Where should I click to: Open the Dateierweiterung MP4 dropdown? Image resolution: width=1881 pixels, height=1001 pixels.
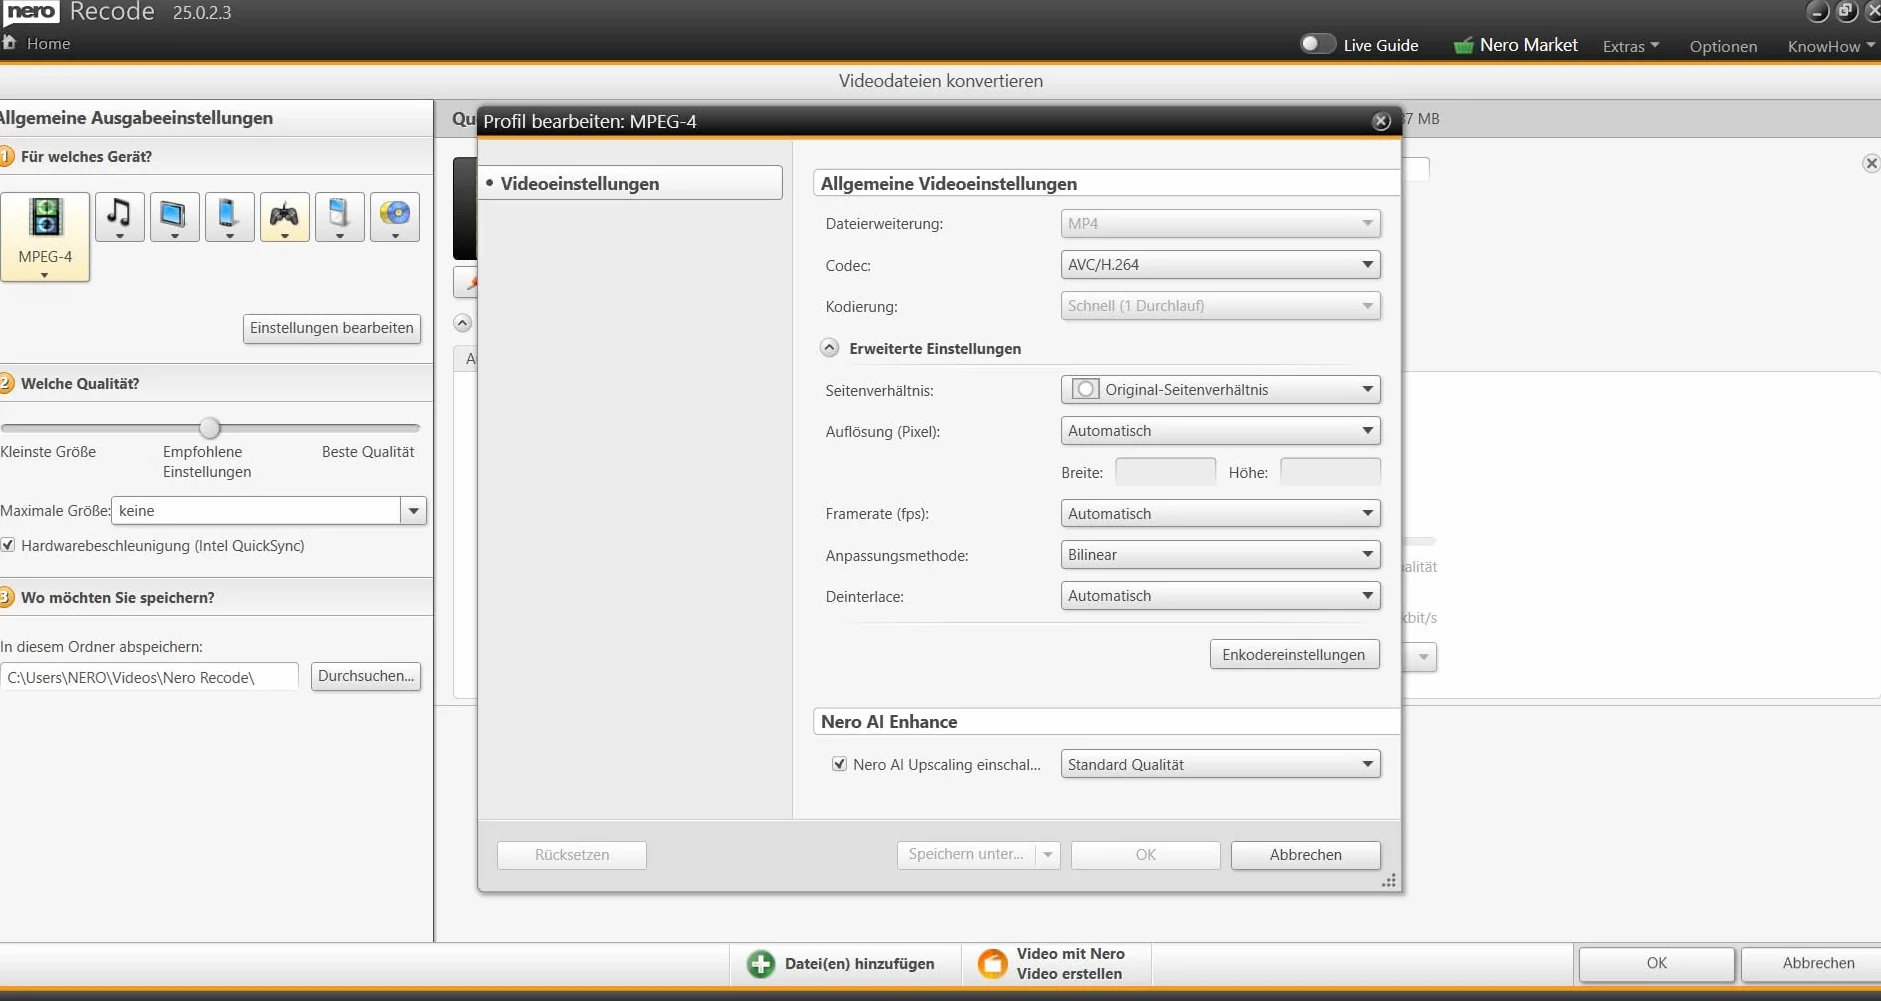(x=1220, y=224)
